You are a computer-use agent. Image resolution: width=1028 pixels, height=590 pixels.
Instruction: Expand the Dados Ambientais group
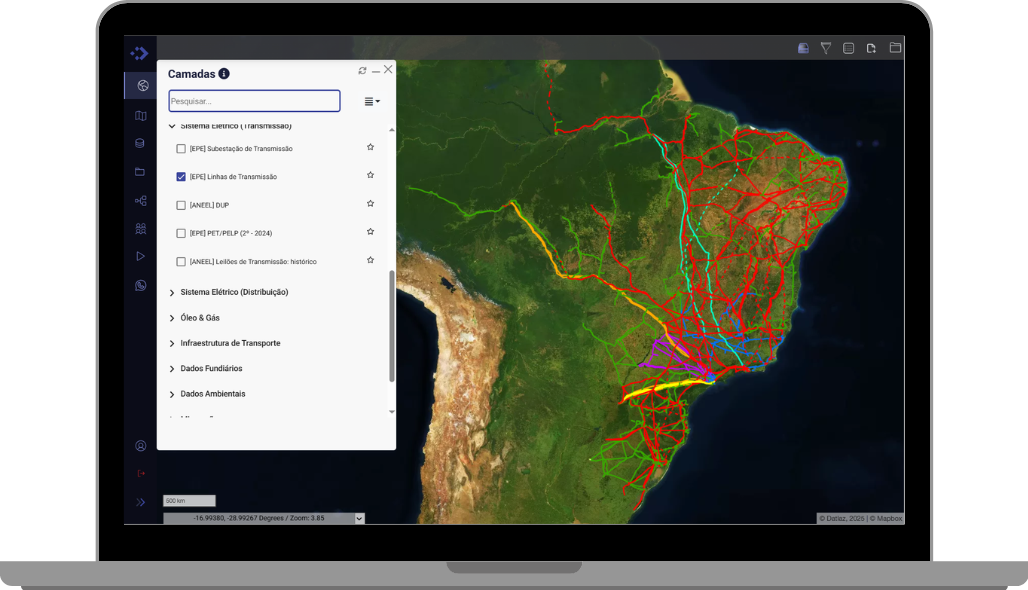pyautogui.click(x=172, y=395)
